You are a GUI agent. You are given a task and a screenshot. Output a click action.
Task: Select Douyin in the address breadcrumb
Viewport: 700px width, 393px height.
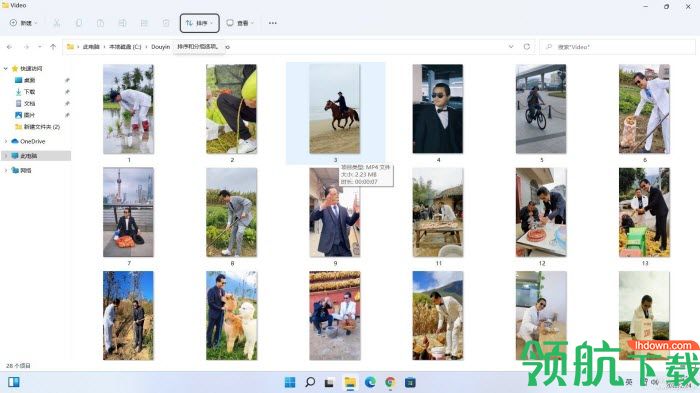[160, 46]
